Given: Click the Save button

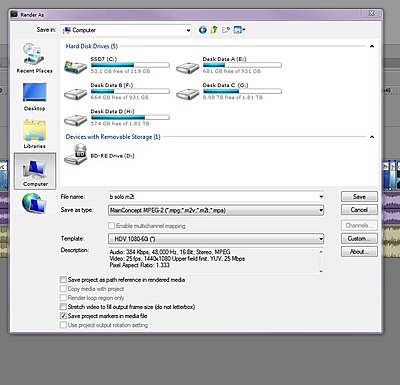Looking at the screenshot, I should point(359,197).
